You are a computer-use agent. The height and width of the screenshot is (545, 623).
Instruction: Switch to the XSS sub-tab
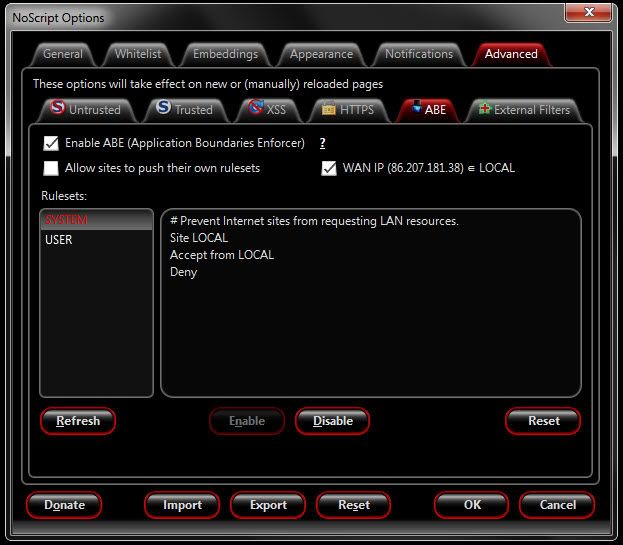coord(268,110)
